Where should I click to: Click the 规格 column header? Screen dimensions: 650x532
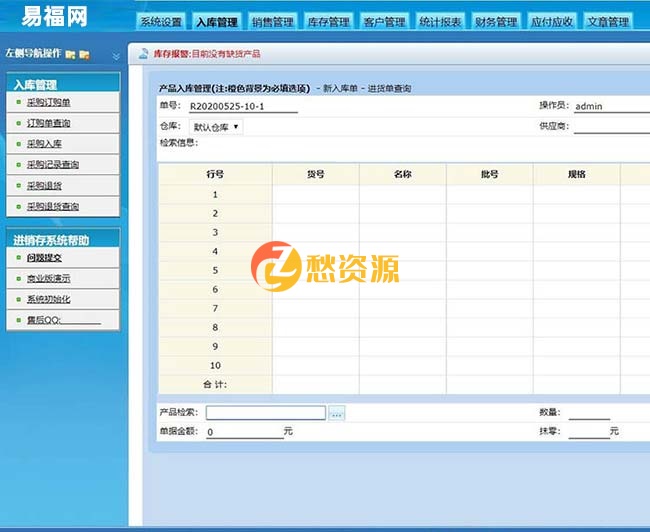coord(577,174)
